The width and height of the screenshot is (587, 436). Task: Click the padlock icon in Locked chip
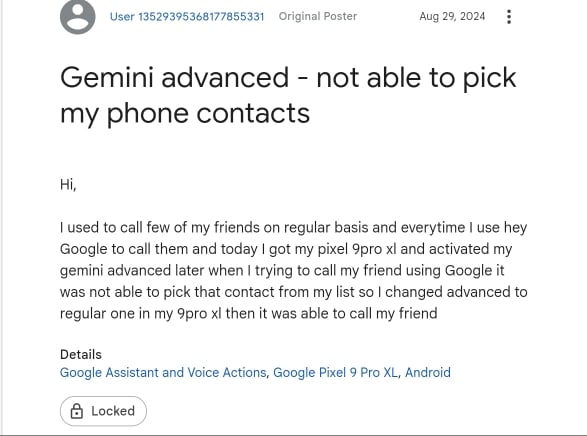point(77,411)
